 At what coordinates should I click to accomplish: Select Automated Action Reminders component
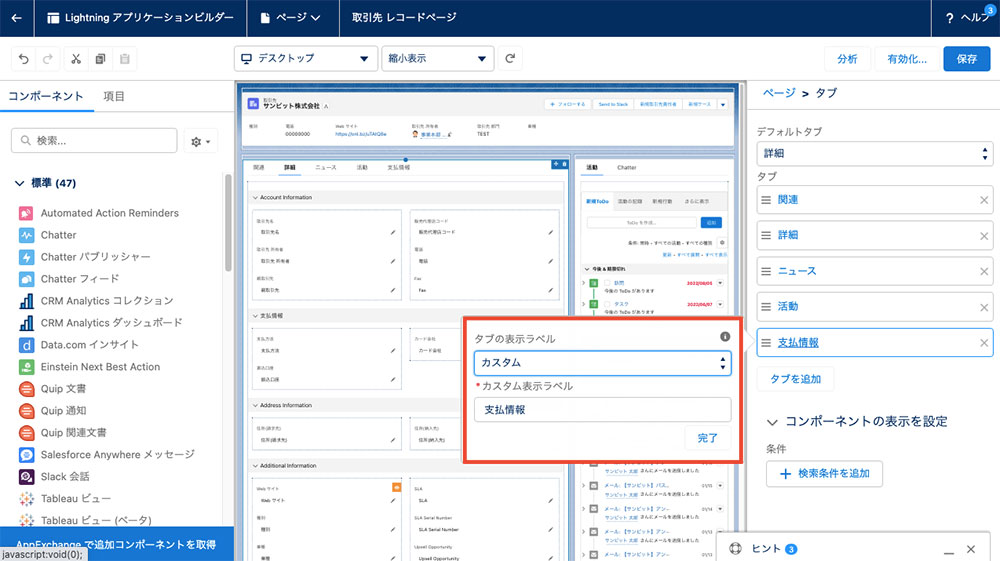pyautogui.click(x=110, y=213)
